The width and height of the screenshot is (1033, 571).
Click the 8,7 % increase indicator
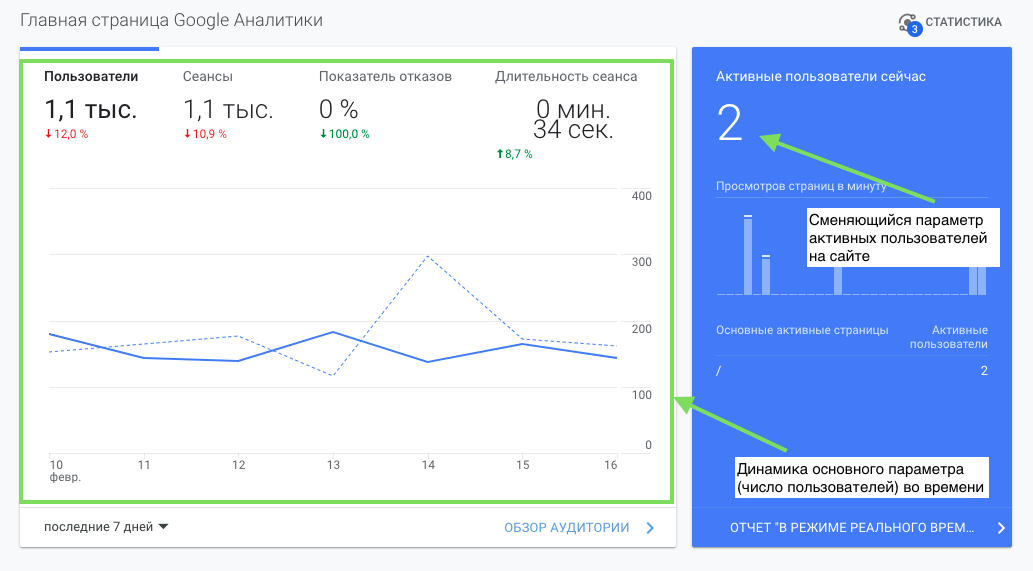515,153
